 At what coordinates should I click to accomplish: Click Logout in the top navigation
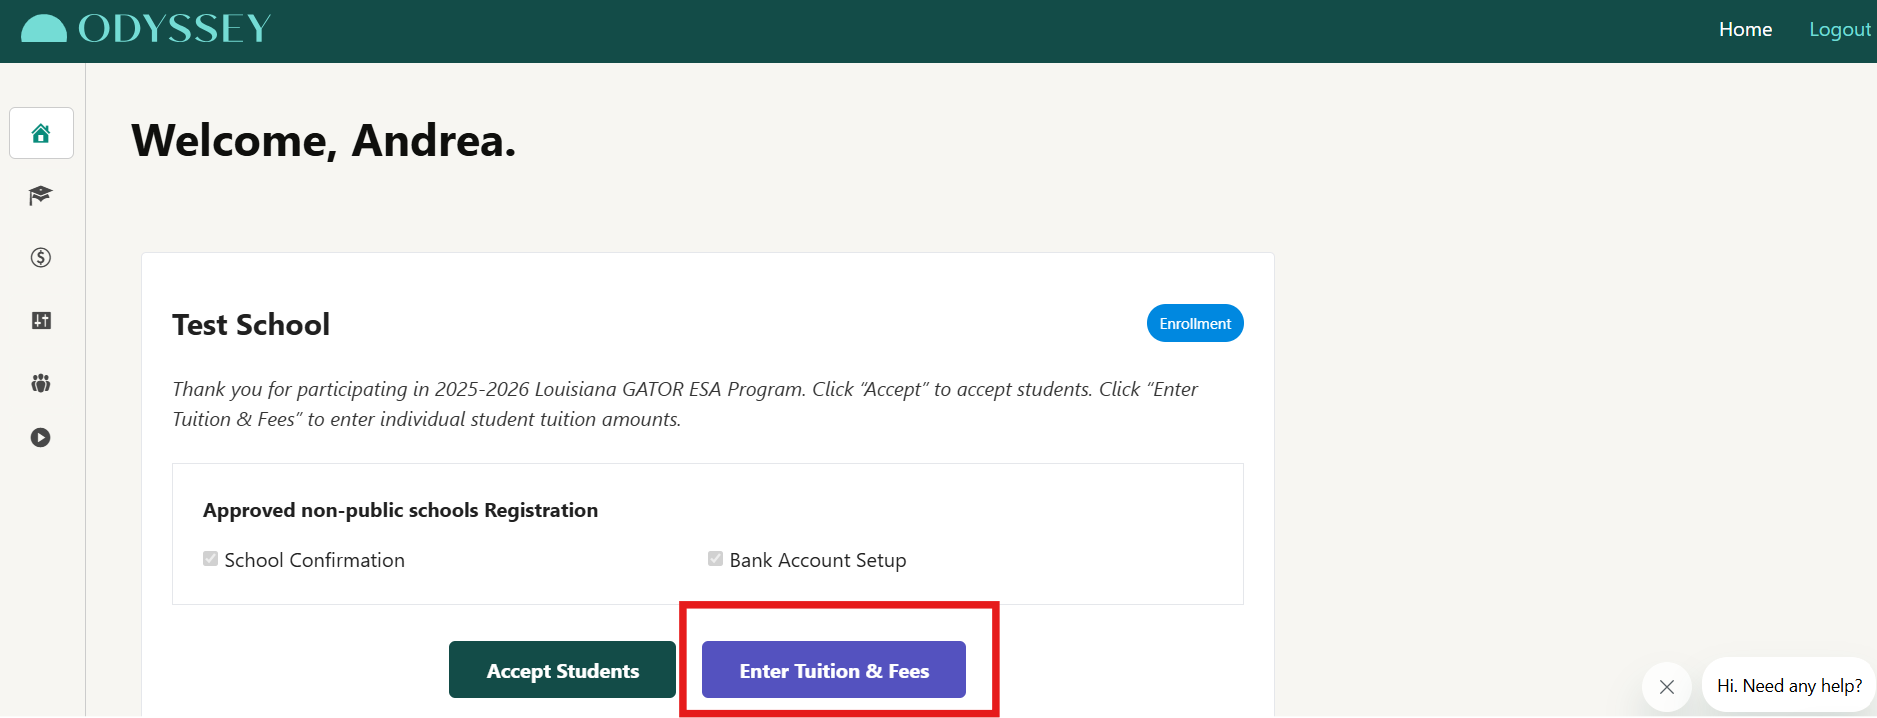point(1839,30)
